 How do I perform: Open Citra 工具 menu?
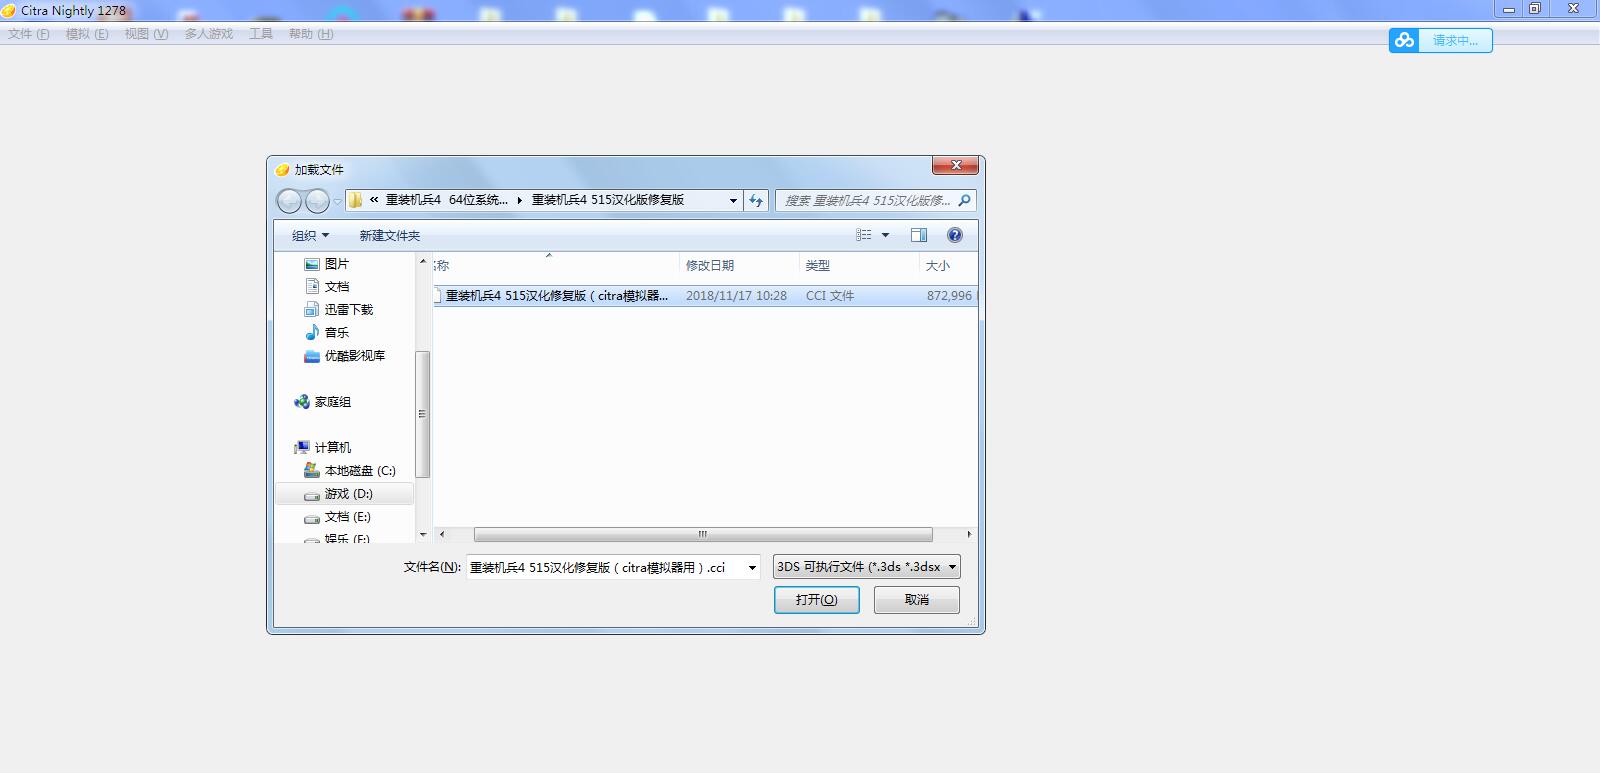click(261, 34)
